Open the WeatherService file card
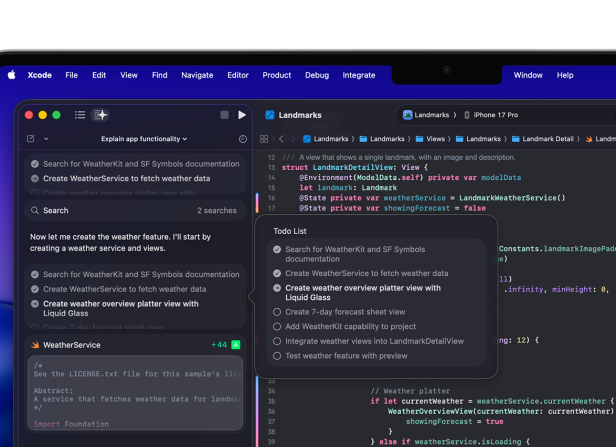Image resolution: width=616 pixels, height=447 pixels. (136, 345)
